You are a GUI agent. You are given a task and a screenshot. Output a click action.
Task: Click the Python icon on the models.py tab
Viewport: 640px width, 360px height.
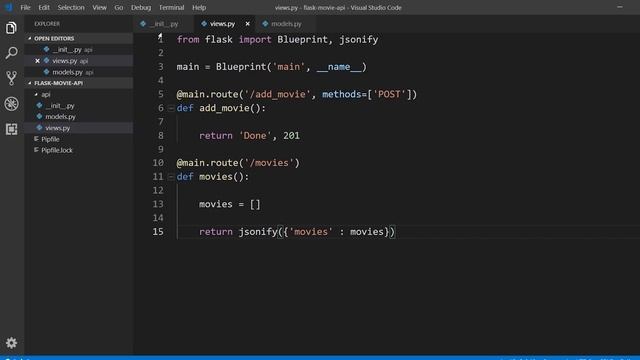tap(265, 24)
